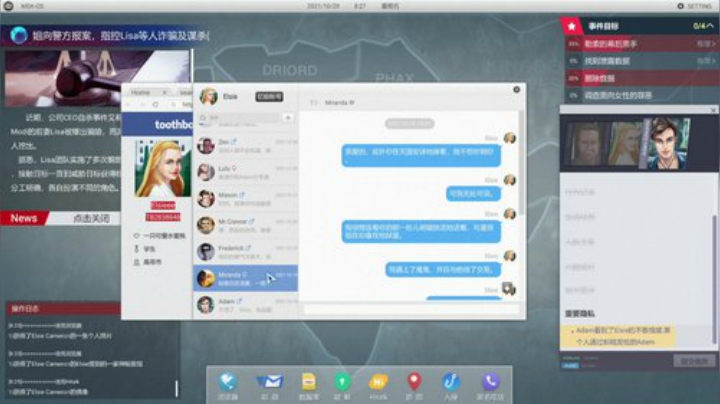Select the left greyed-out man's portrait
The image size is (720, 404).
click(586, 144)
